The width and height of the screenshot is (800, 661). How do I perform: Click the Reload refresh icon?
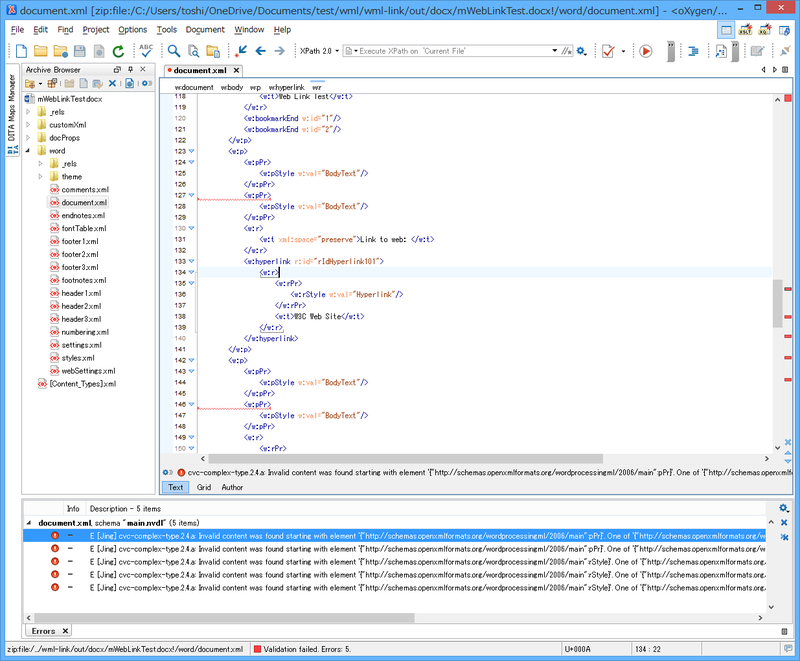pos(119,51)
